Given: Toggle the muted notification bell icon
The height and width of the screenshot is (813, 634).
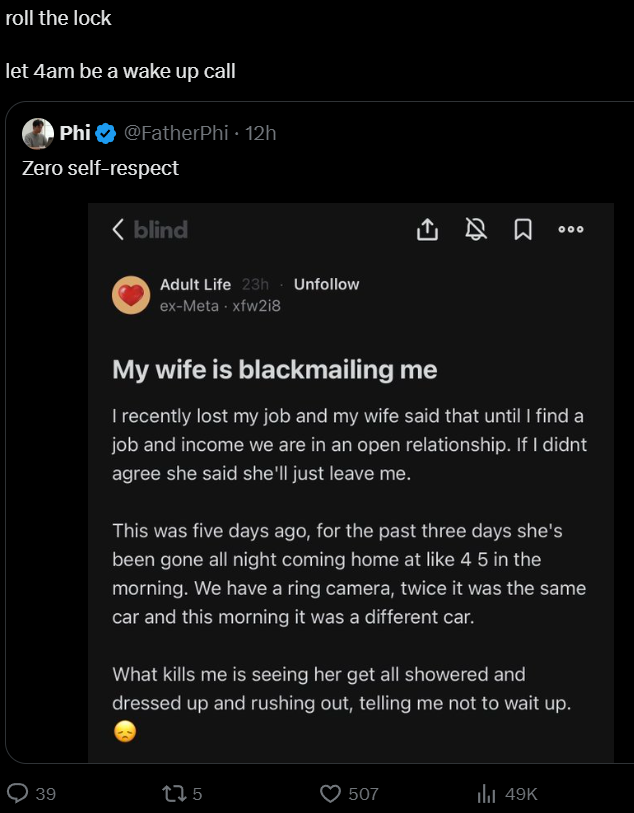Looking at the screenshot, I should (476, 230).
